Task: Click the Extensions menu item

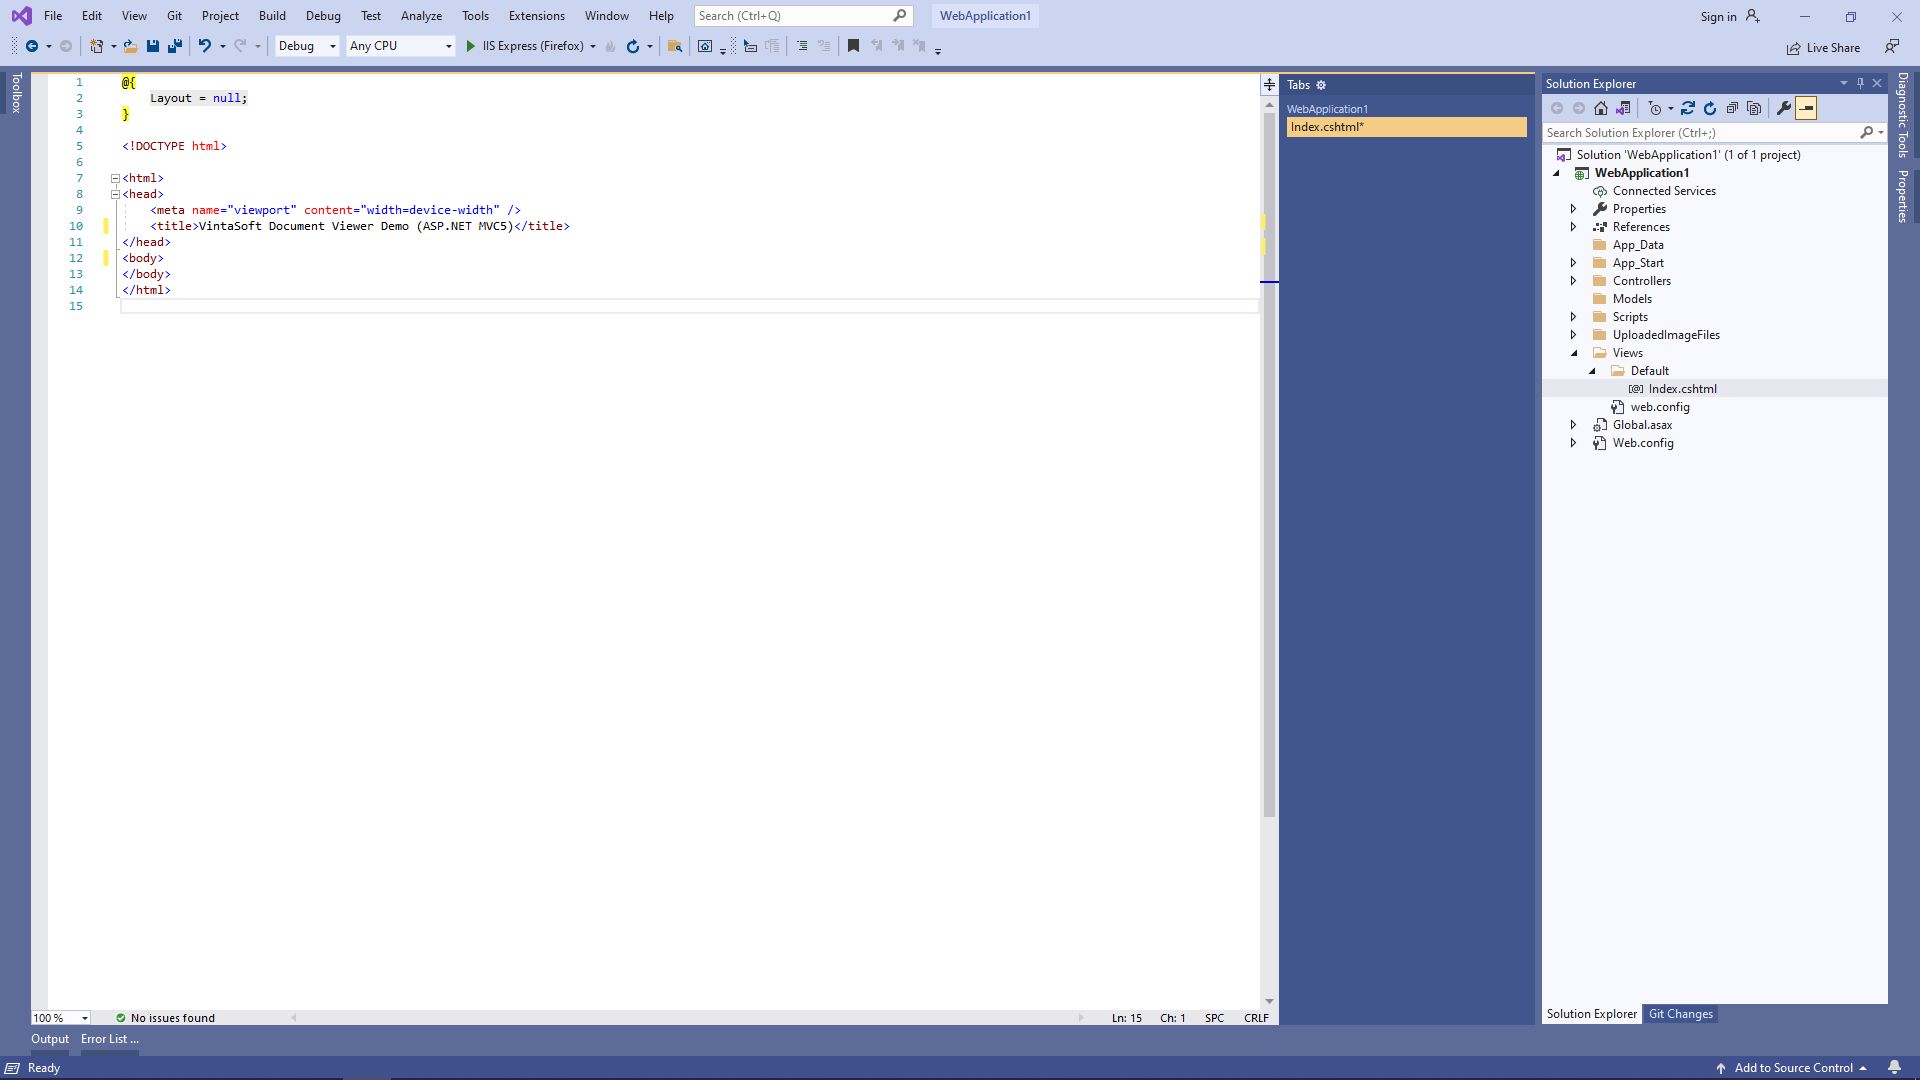Action: click(535, 15)
